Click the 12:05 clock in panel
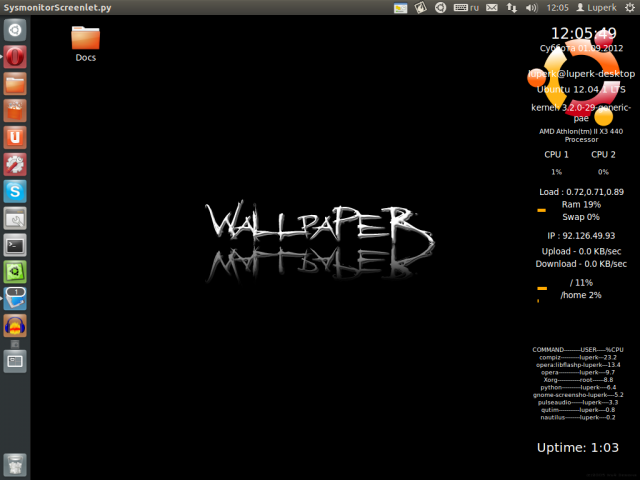This screenshot has width=640, height=480. [x=558, y=8]
